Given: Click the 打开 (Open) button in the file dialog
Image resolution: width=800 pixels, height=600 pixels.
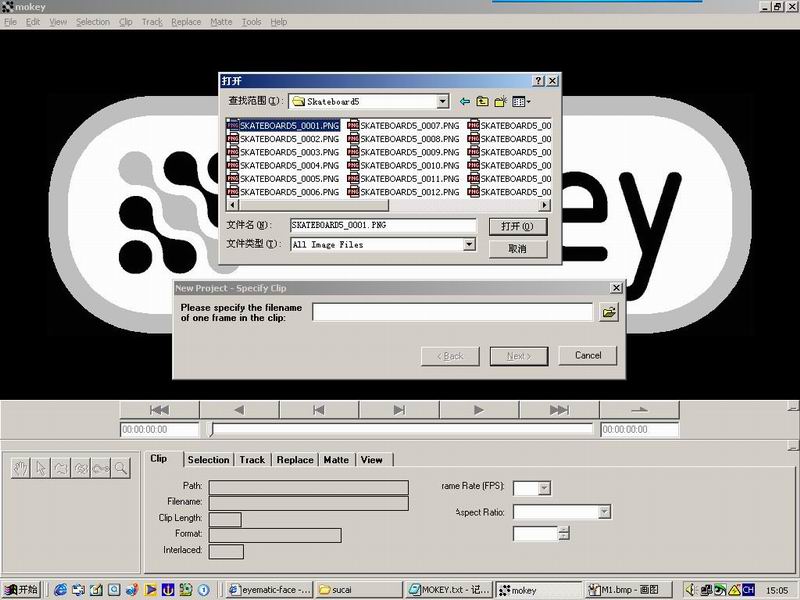Looking at the screenshot, I should coord(518,227).
